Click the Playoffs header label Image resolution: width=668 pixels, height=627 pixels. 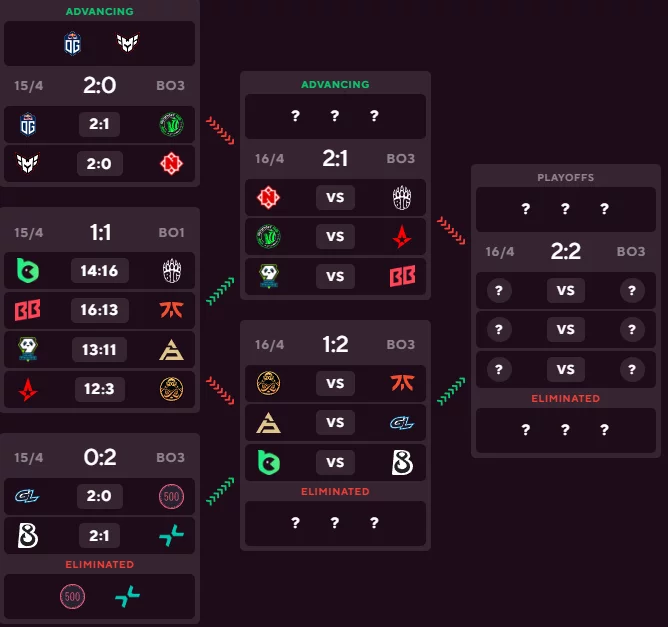[x=565, y=177]
